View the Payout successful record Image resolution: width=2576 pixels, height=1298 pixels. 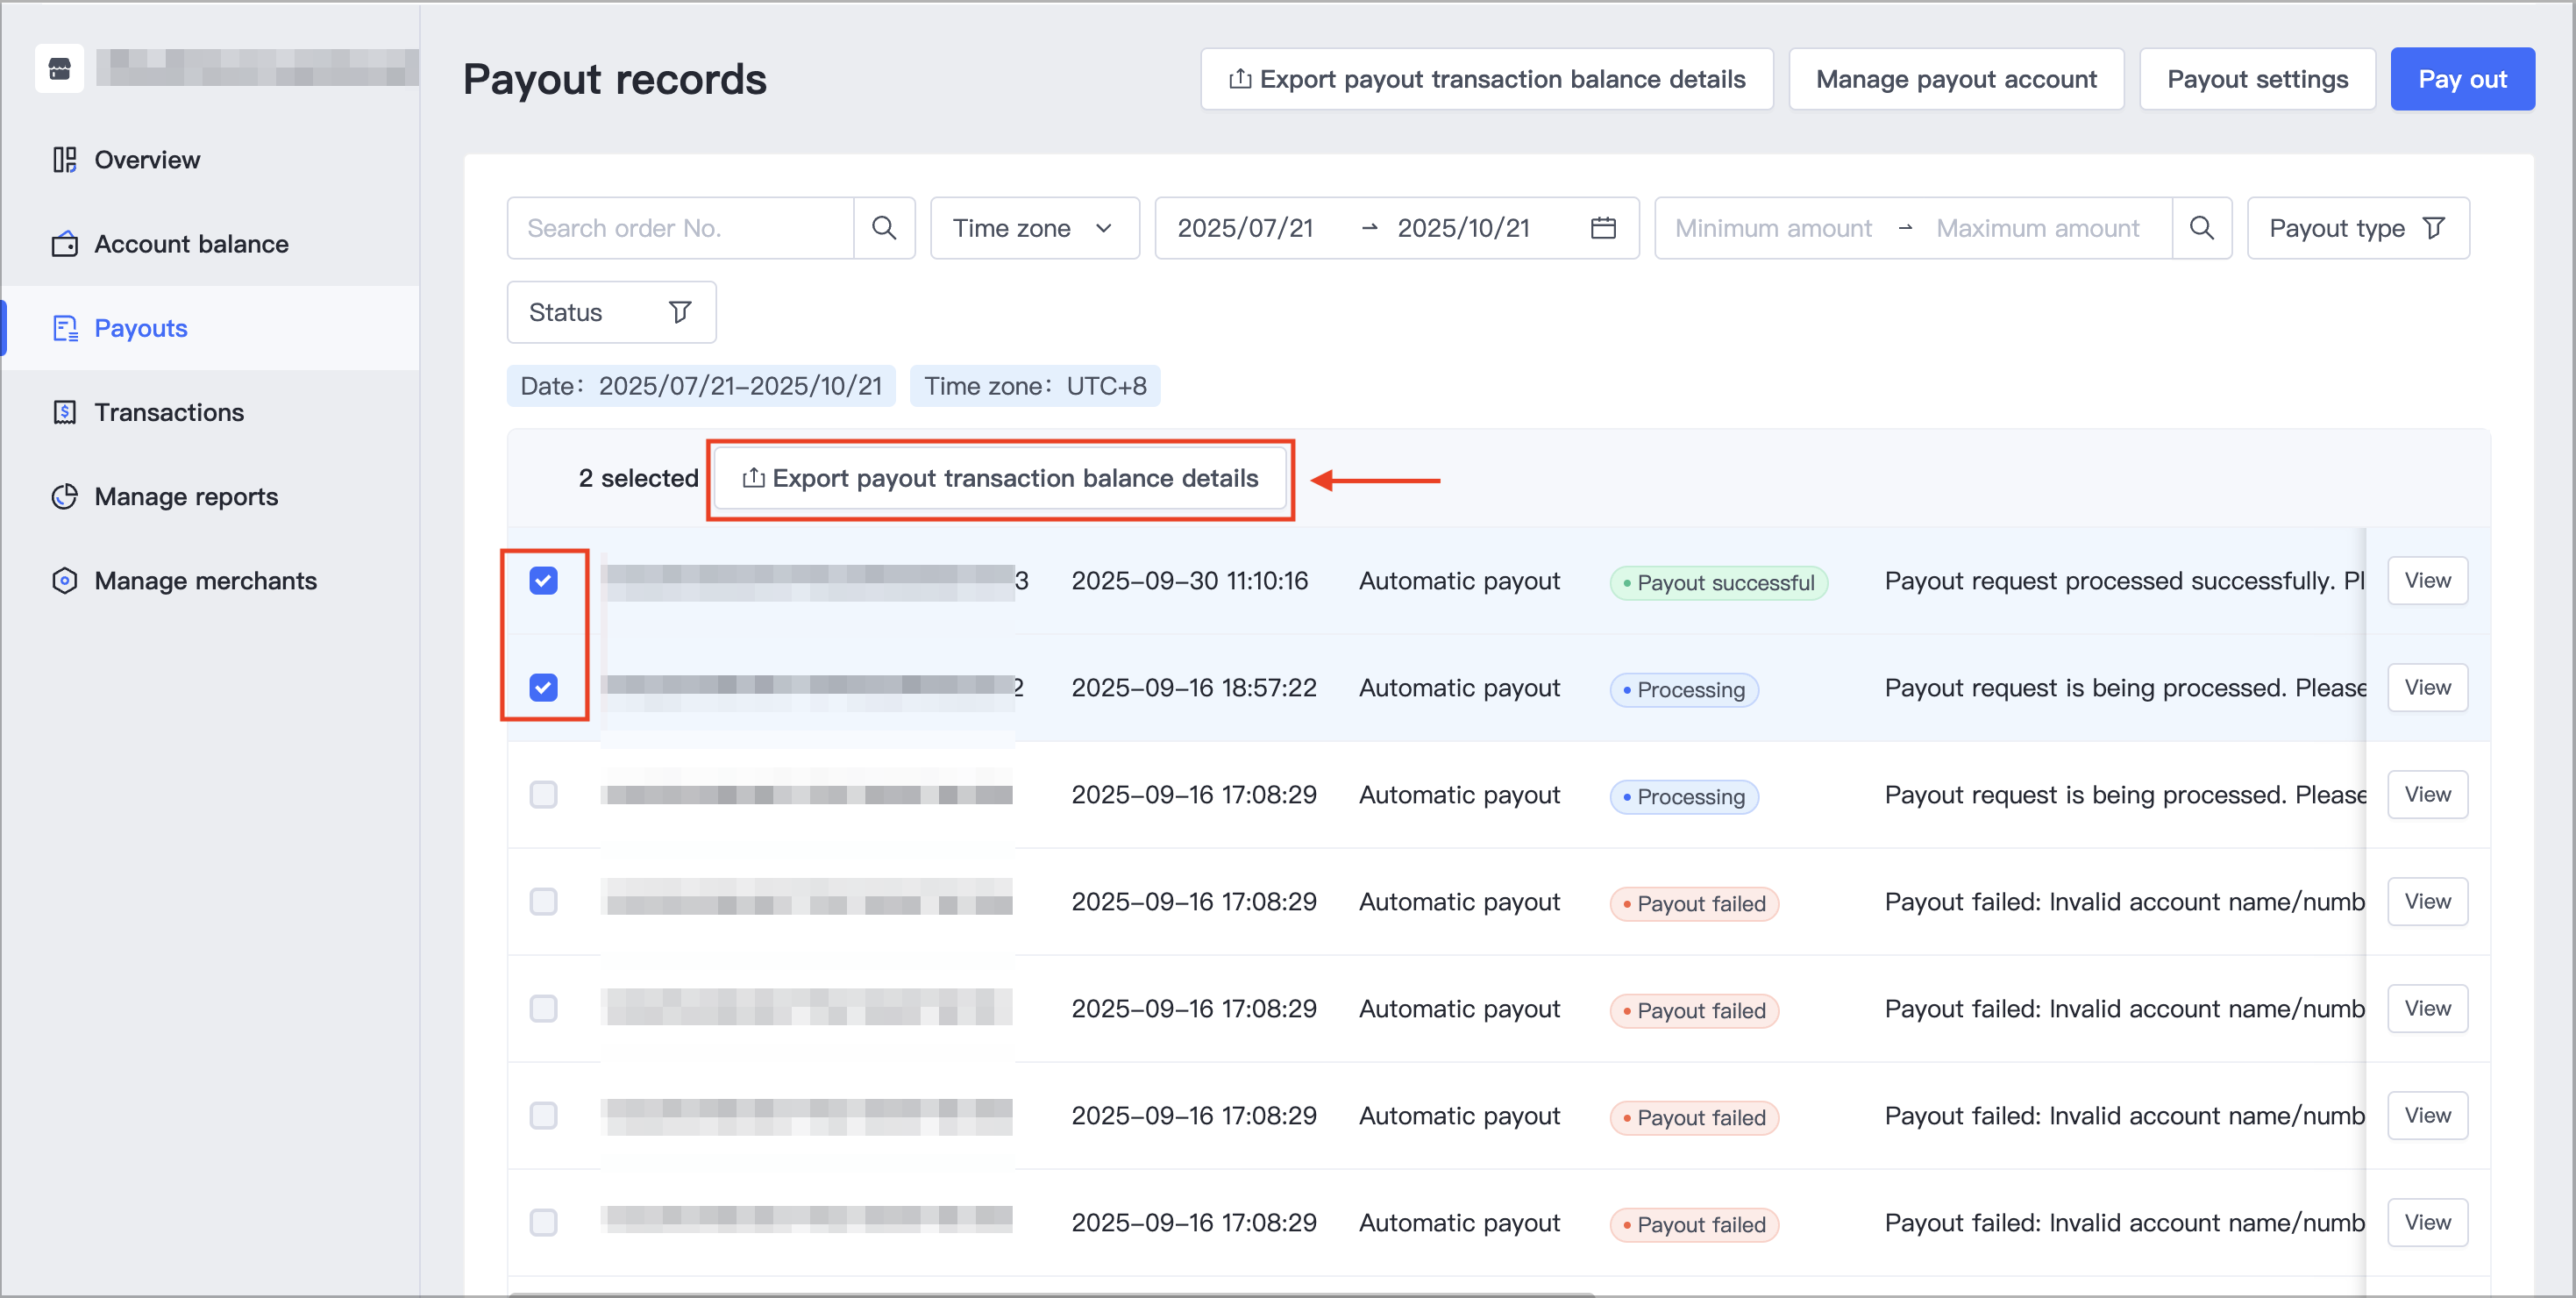click(x=2427, y=580)
